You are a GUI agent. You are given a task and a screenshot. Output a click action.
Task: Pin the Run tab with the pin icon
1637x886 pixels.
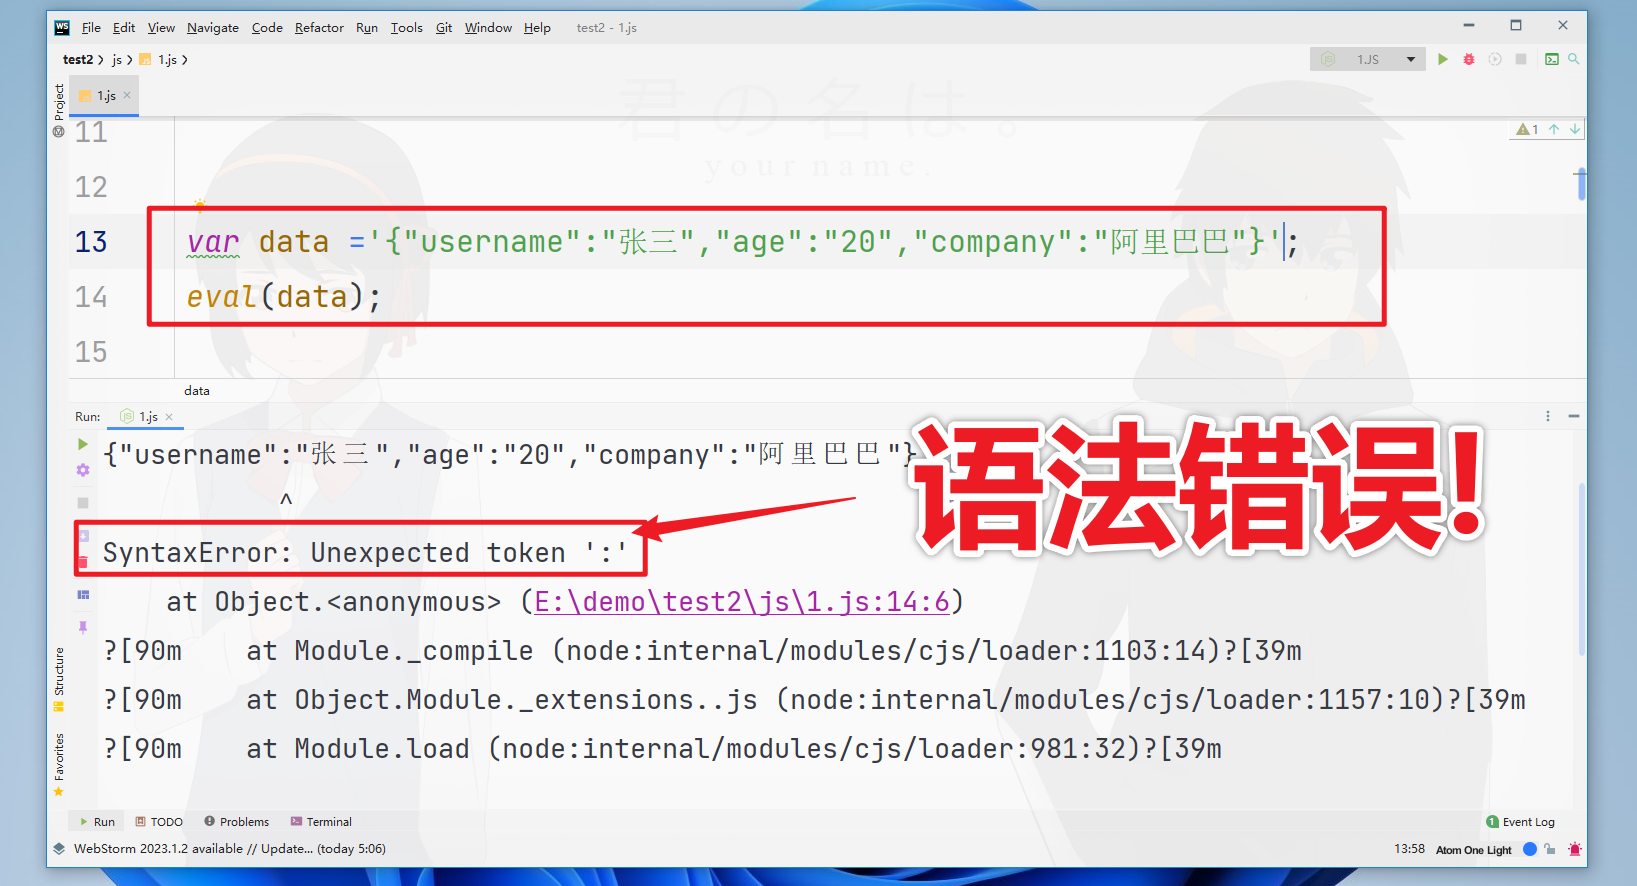83,627
